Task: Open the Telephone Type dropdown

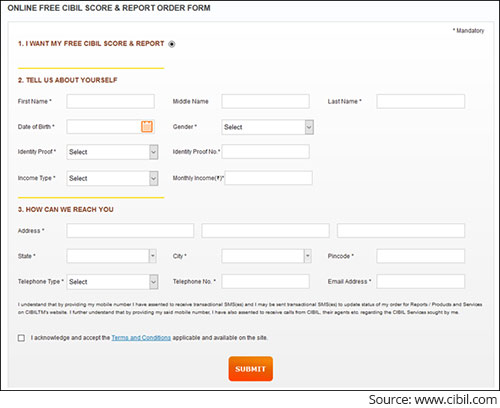Action: point(112,282)
